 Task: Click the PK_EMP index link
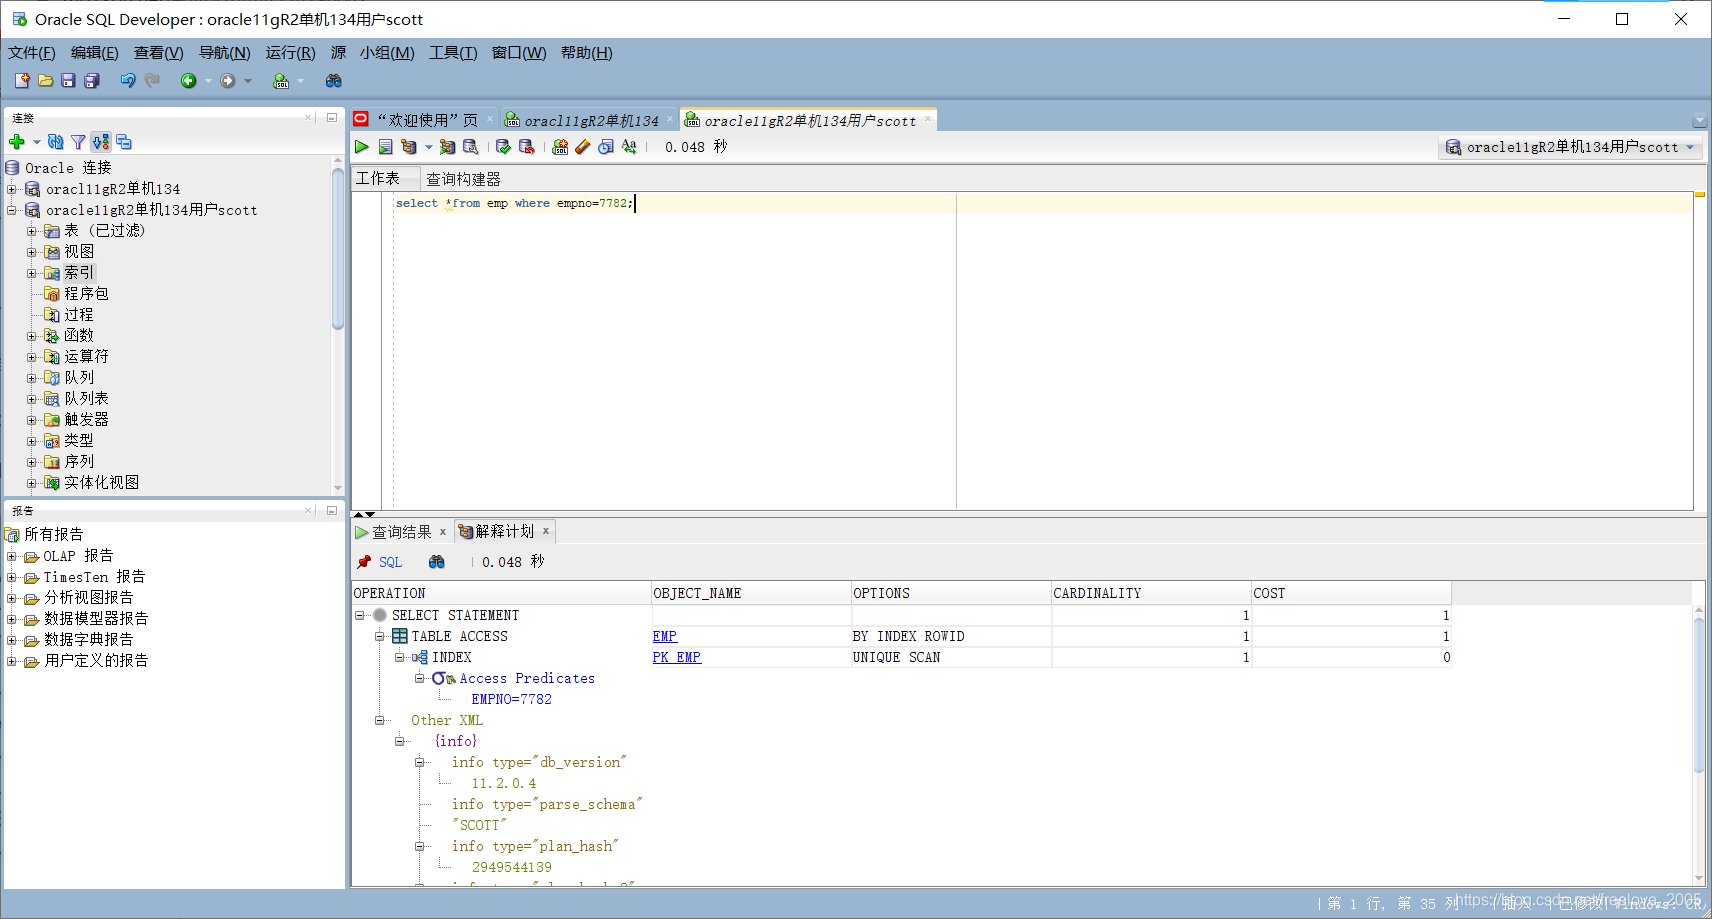676,657
